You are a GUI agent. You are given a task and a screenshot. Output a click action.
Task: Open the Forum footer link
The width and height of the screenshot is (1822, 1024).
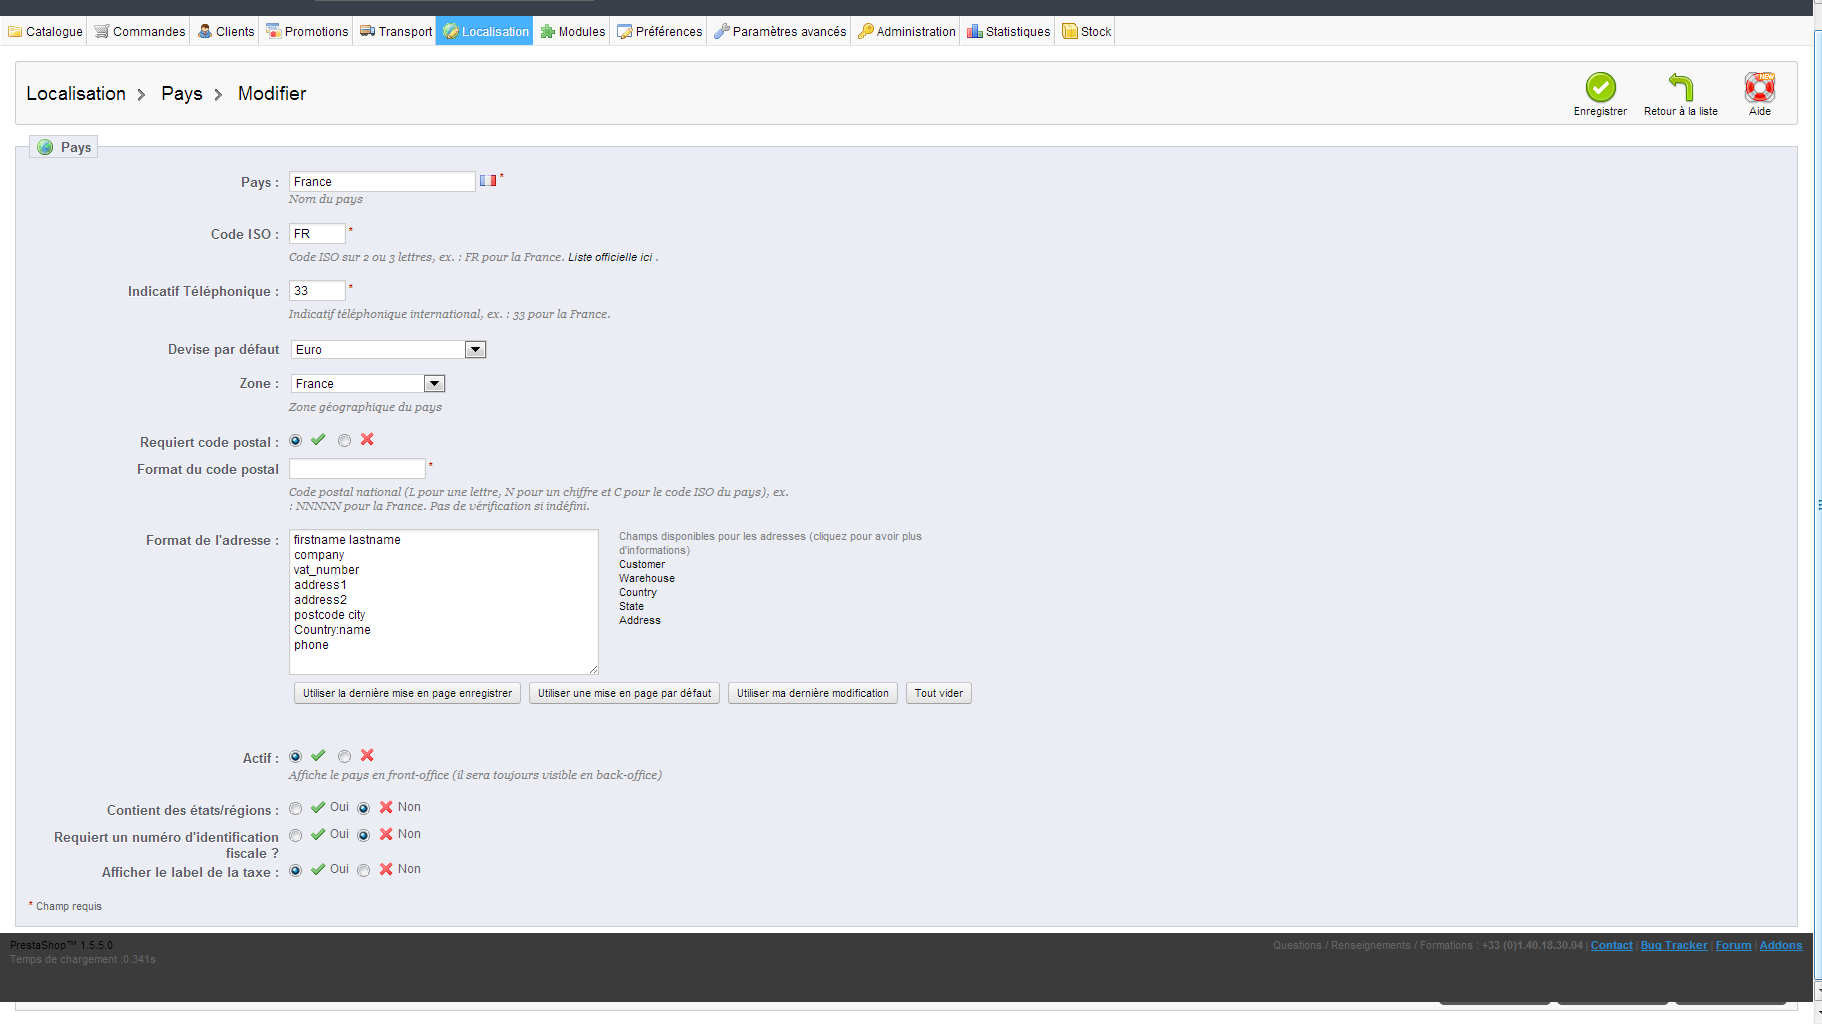(x=1733, y=945)
